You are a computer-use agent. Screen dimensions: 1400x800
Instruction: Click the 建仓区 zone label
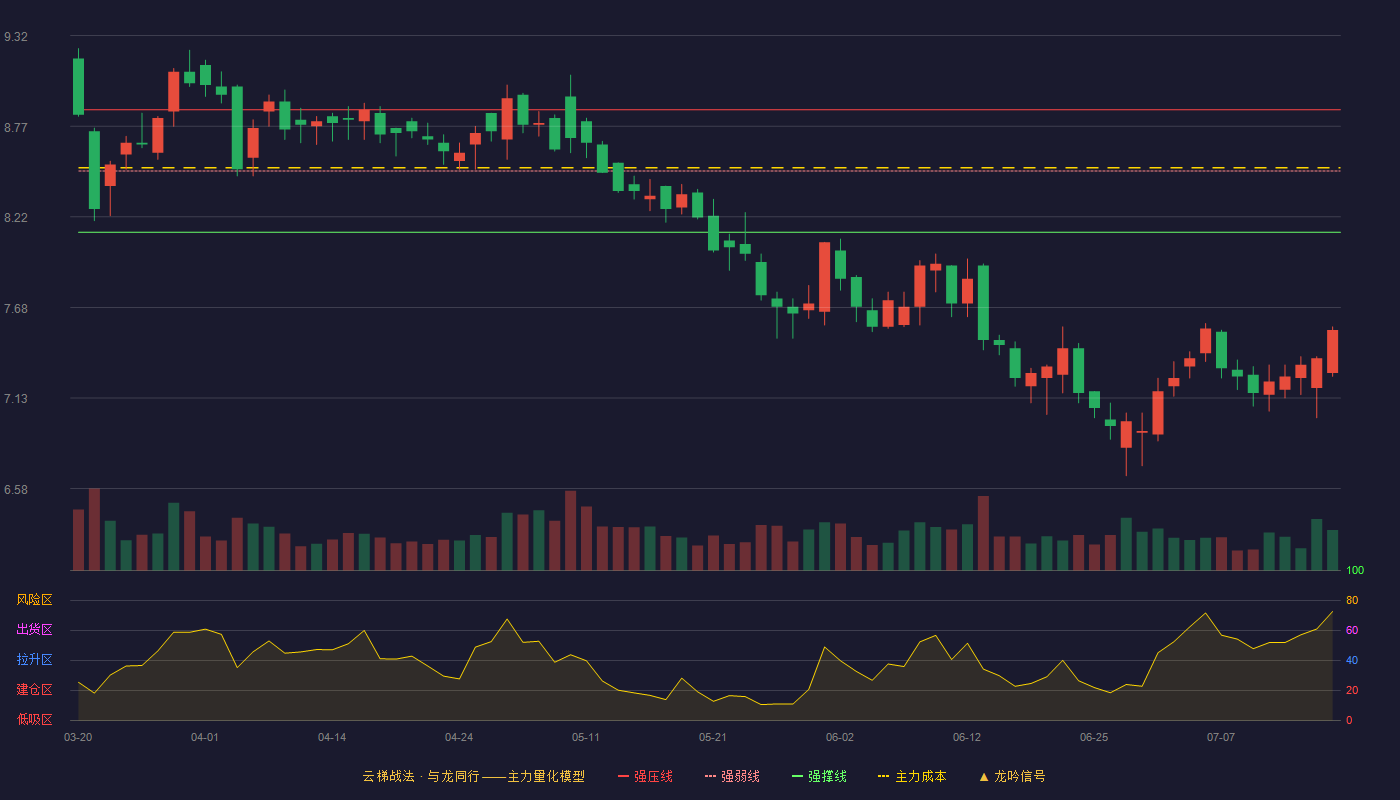[x=34, y=690]
